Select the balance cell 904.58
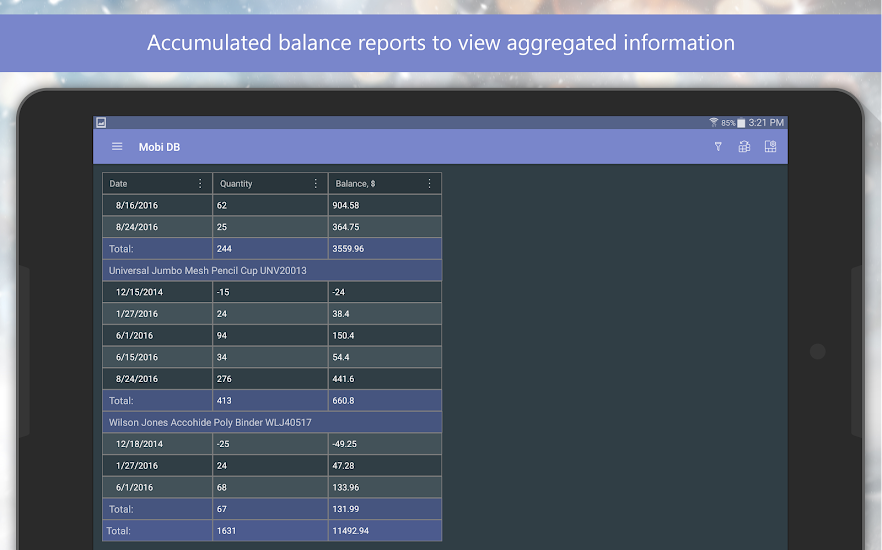 (x=346, y=205)
